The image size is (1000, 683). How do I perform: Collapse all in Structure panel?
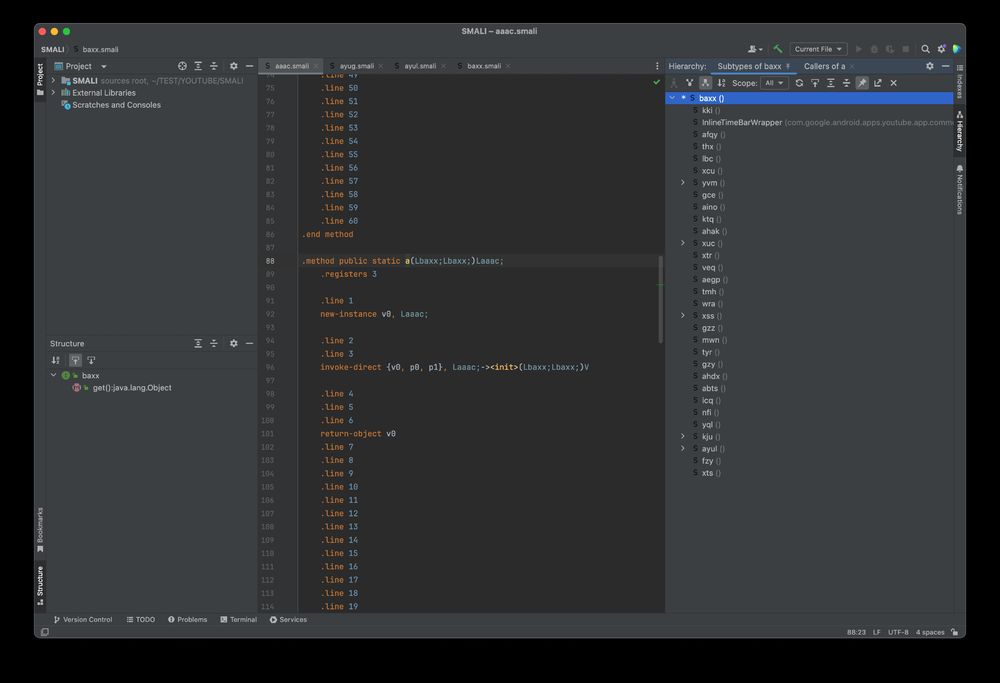pos(214,344)
